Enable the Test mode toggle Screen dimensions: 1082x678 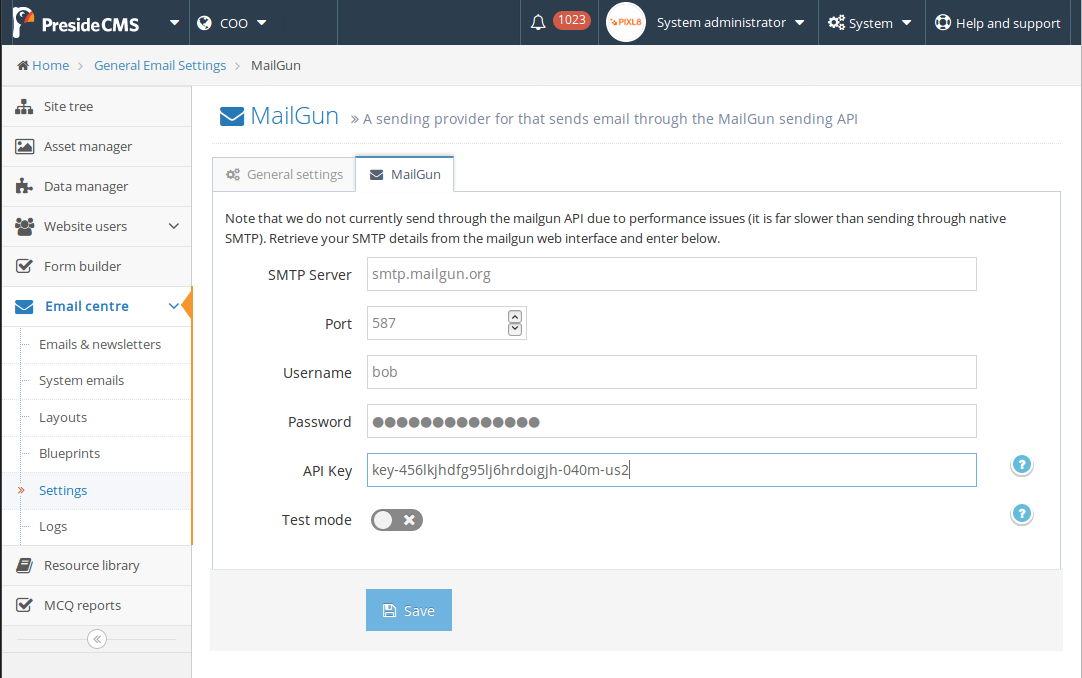pyautogui.click(x=397, y=520)
